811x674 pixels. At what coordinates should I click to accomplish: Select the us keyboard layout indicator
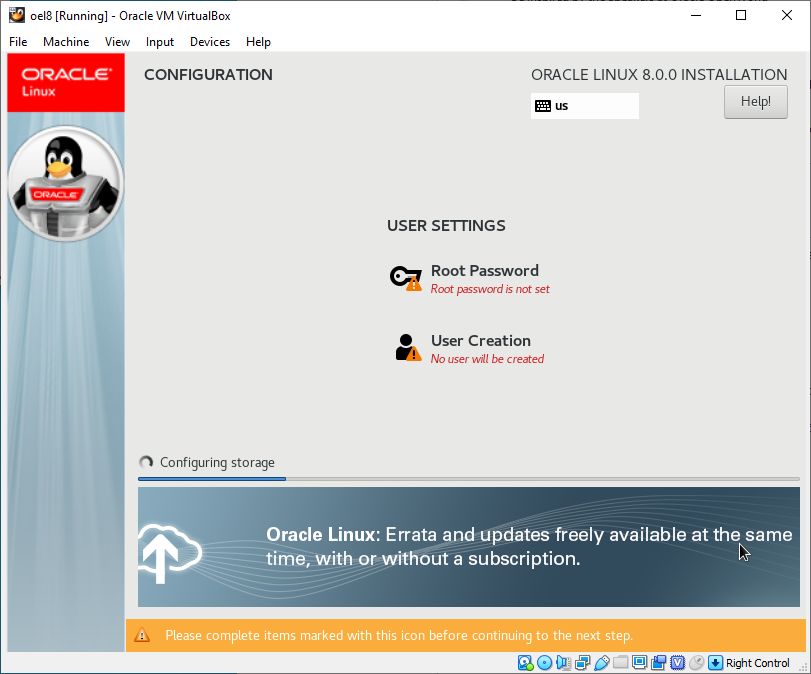point(585,106)
